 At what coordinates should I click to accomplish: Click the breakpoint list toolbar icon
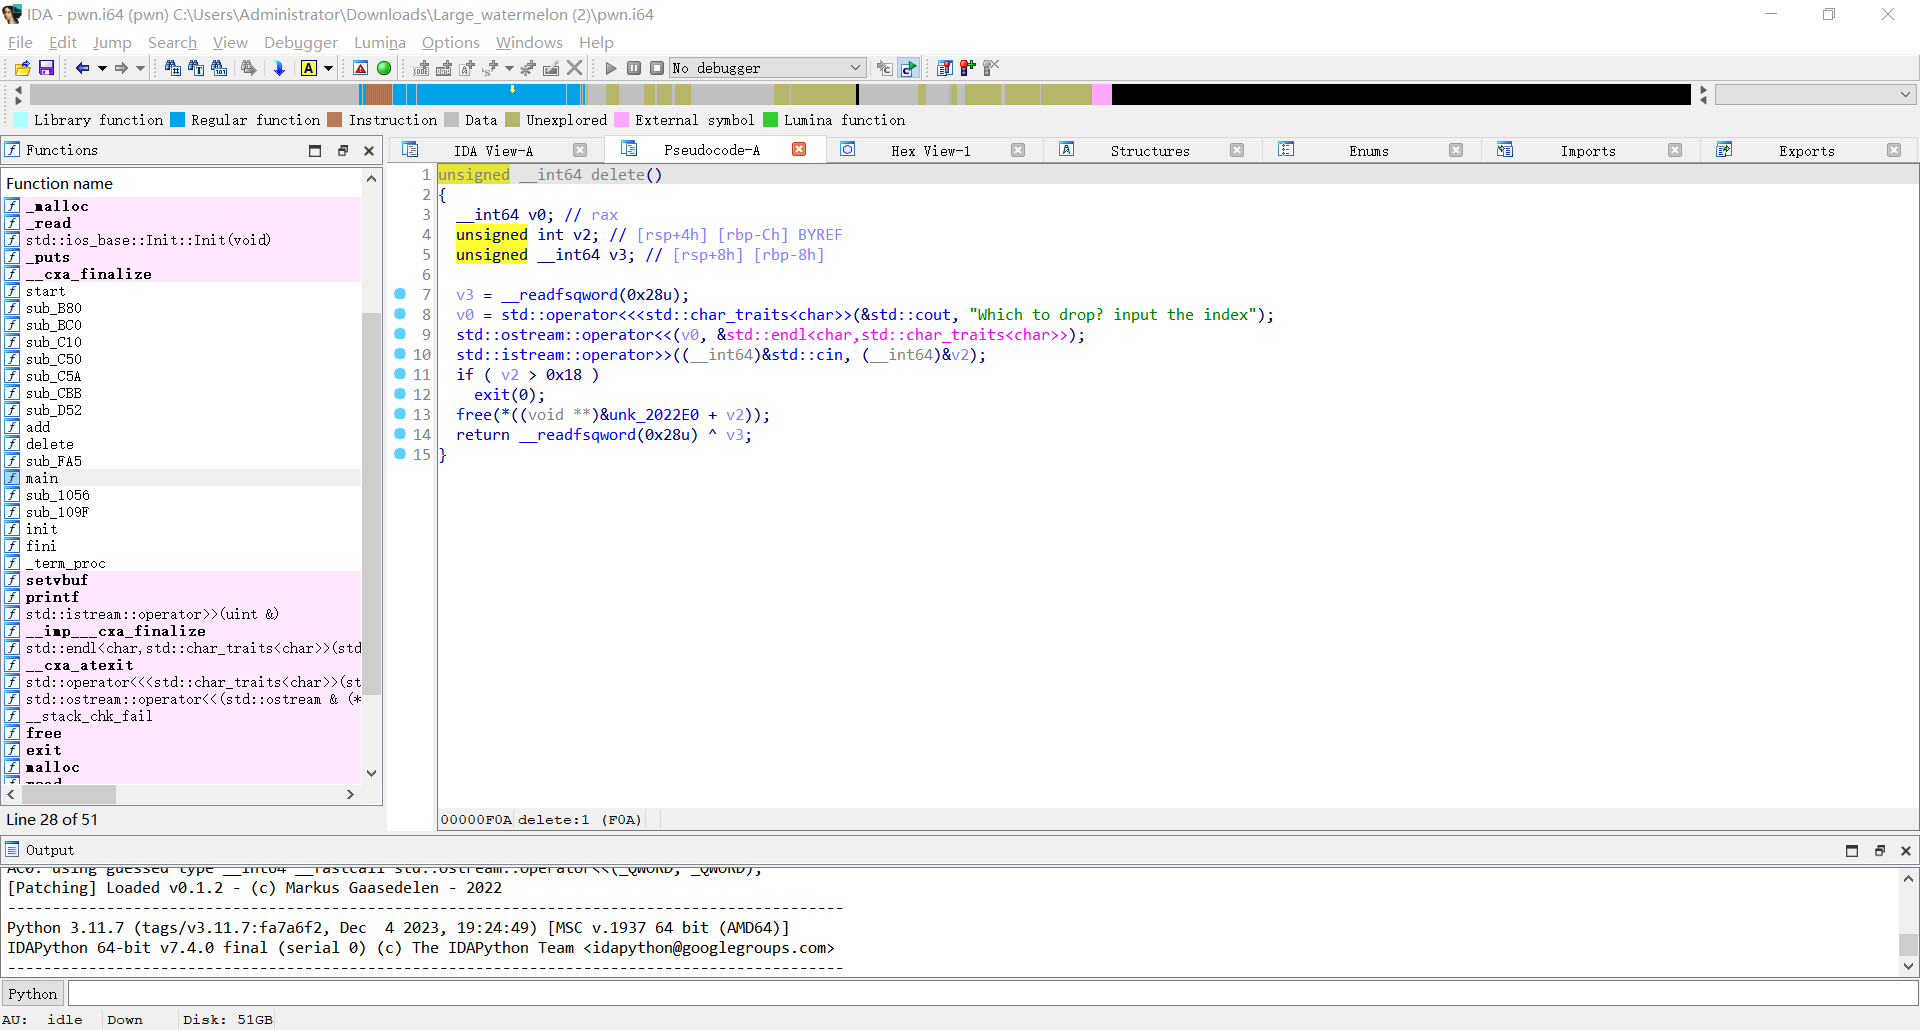pyautogui.click(x=944, y=68)
